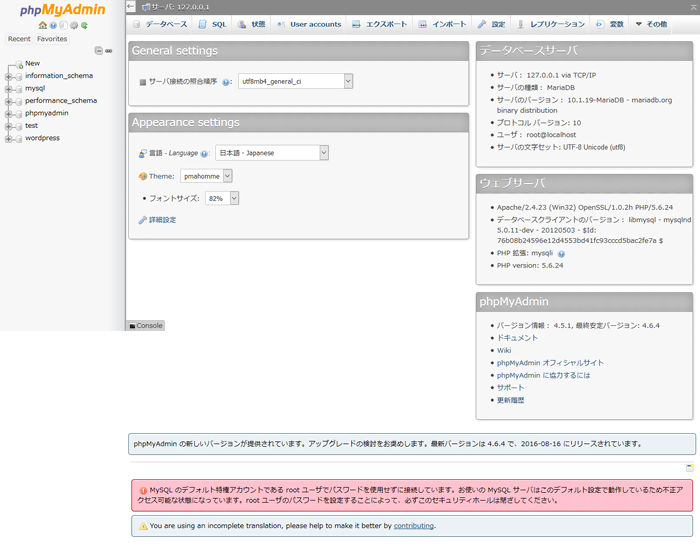Expand the test database node

(x=8, y=127)
